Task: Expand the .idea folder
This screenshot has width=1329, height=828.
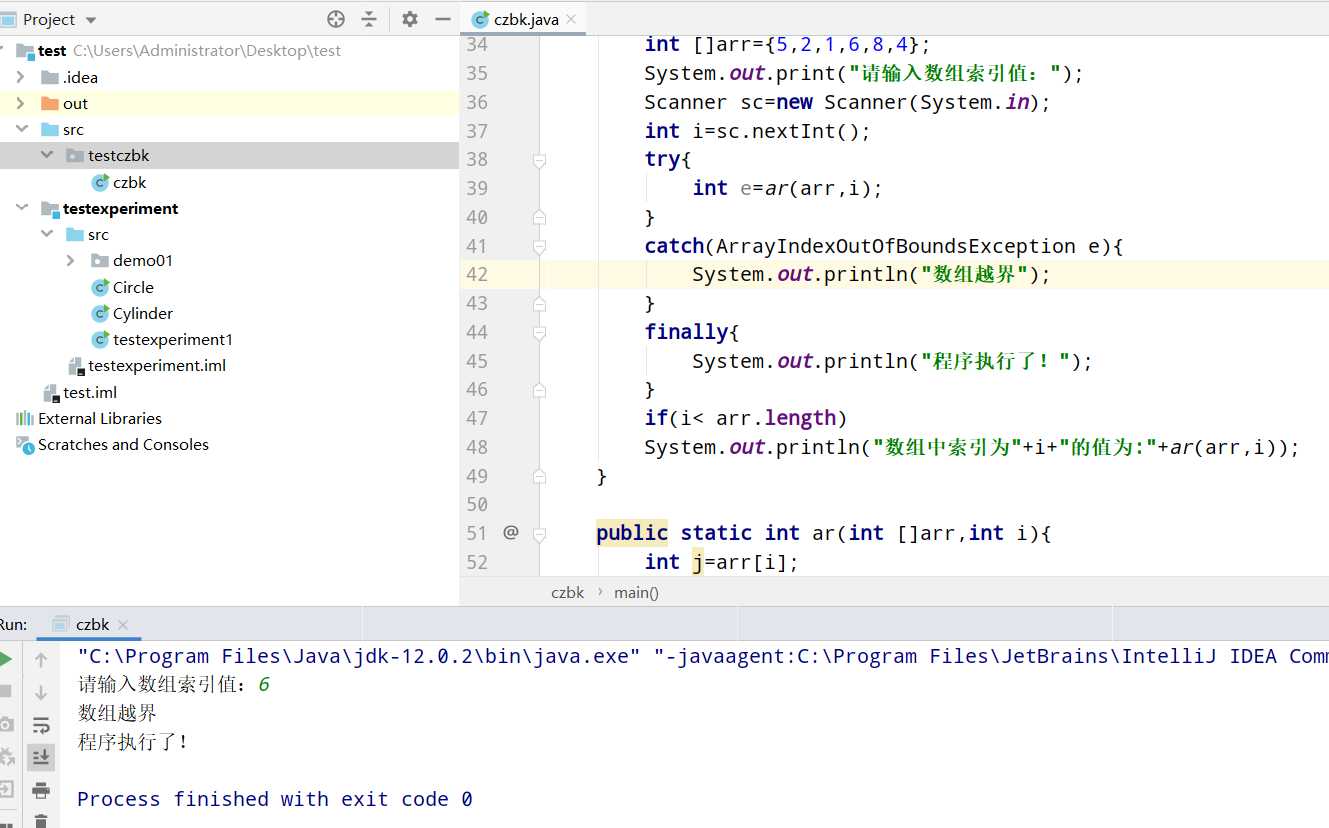Action: pyautogui.click(x=21, y=77)
